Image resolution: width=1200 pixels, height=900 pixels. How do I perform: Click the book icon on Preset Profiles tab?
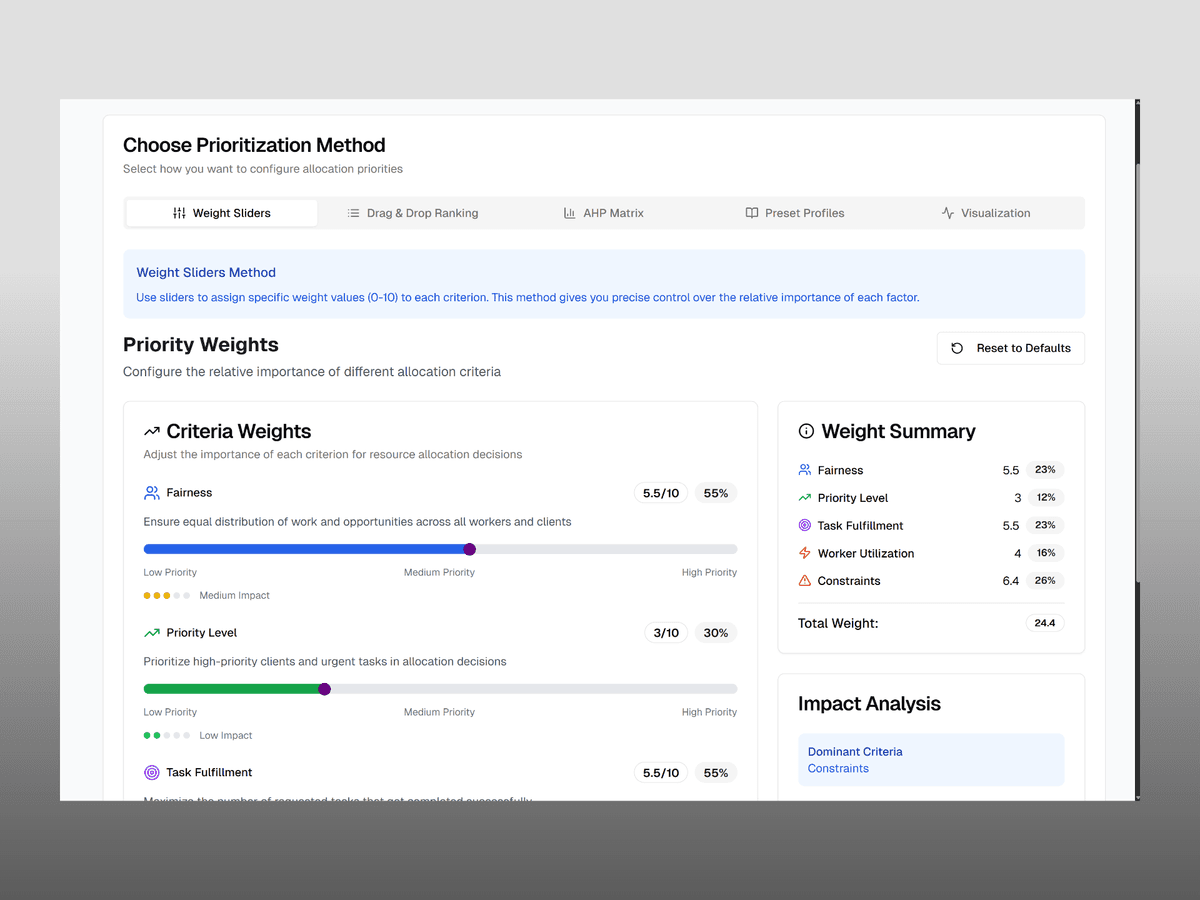(x=752, y=213)
